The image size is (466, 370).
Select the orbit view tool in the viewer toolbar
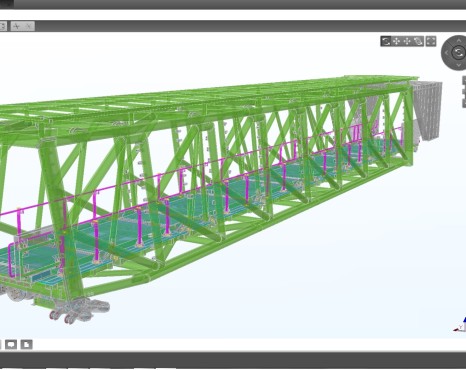[x=386, y=41]
